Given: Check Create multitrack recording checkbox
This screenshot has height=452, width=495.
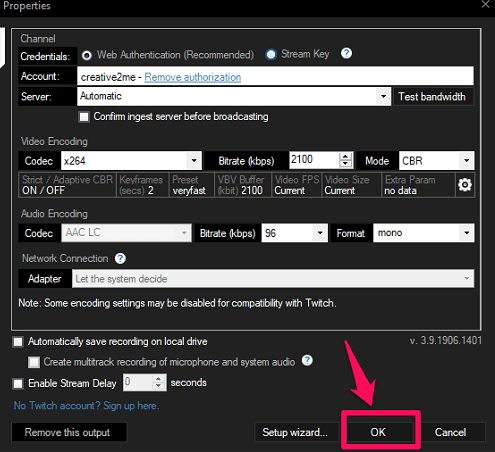Looking at the screenshot, I should pyautogui.click(x=34, y=362).
